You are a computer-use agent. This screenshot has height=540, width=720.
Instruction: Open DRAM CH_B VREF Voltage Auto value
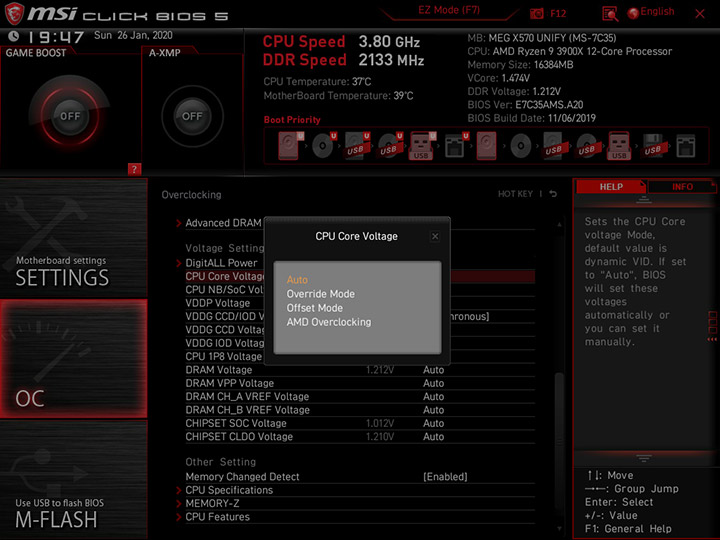pyautogui.click(x=433, y=410)
